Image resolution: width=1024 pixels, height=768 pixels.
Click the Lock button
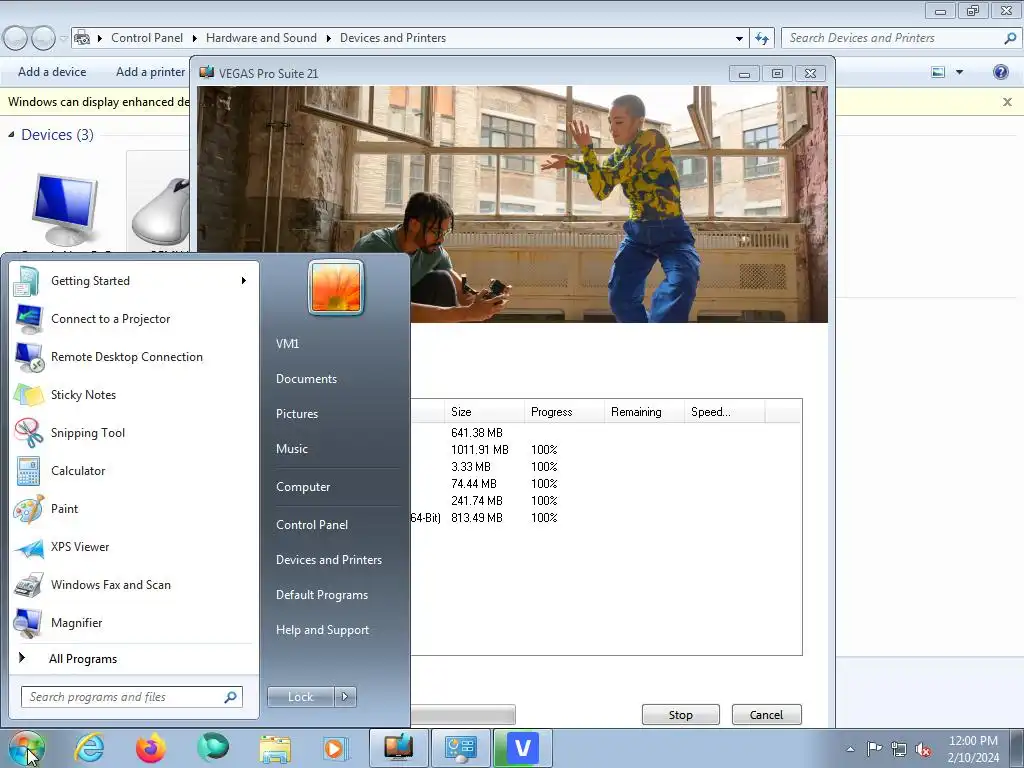[x=300, y=697]
